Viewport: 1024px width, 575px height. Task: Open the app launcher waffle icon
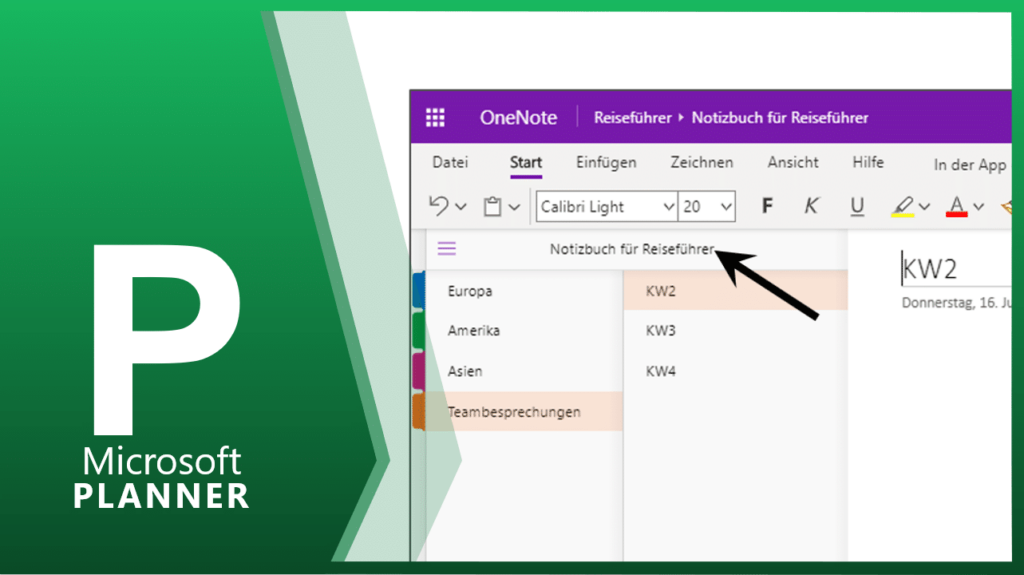click(x=435, y=118)
